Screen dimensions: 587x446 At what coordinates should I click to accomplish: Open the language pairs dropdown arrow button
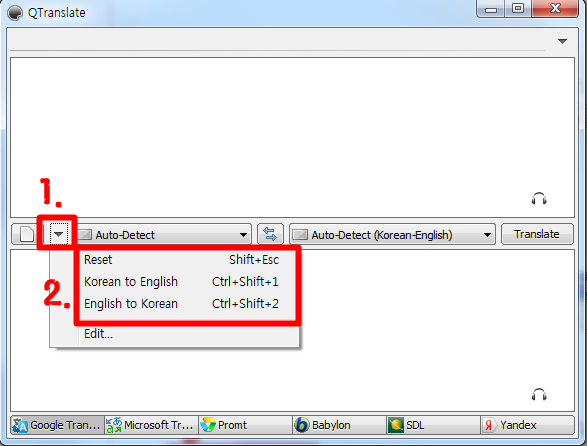(58, 234)
